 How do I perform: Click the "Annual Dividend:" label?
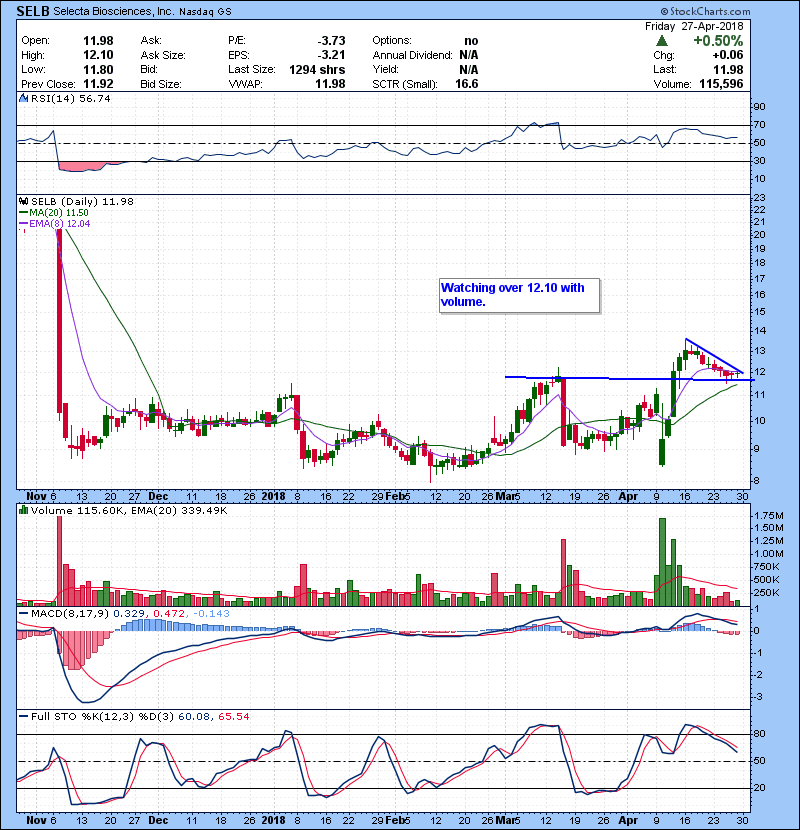pos(412,55)
